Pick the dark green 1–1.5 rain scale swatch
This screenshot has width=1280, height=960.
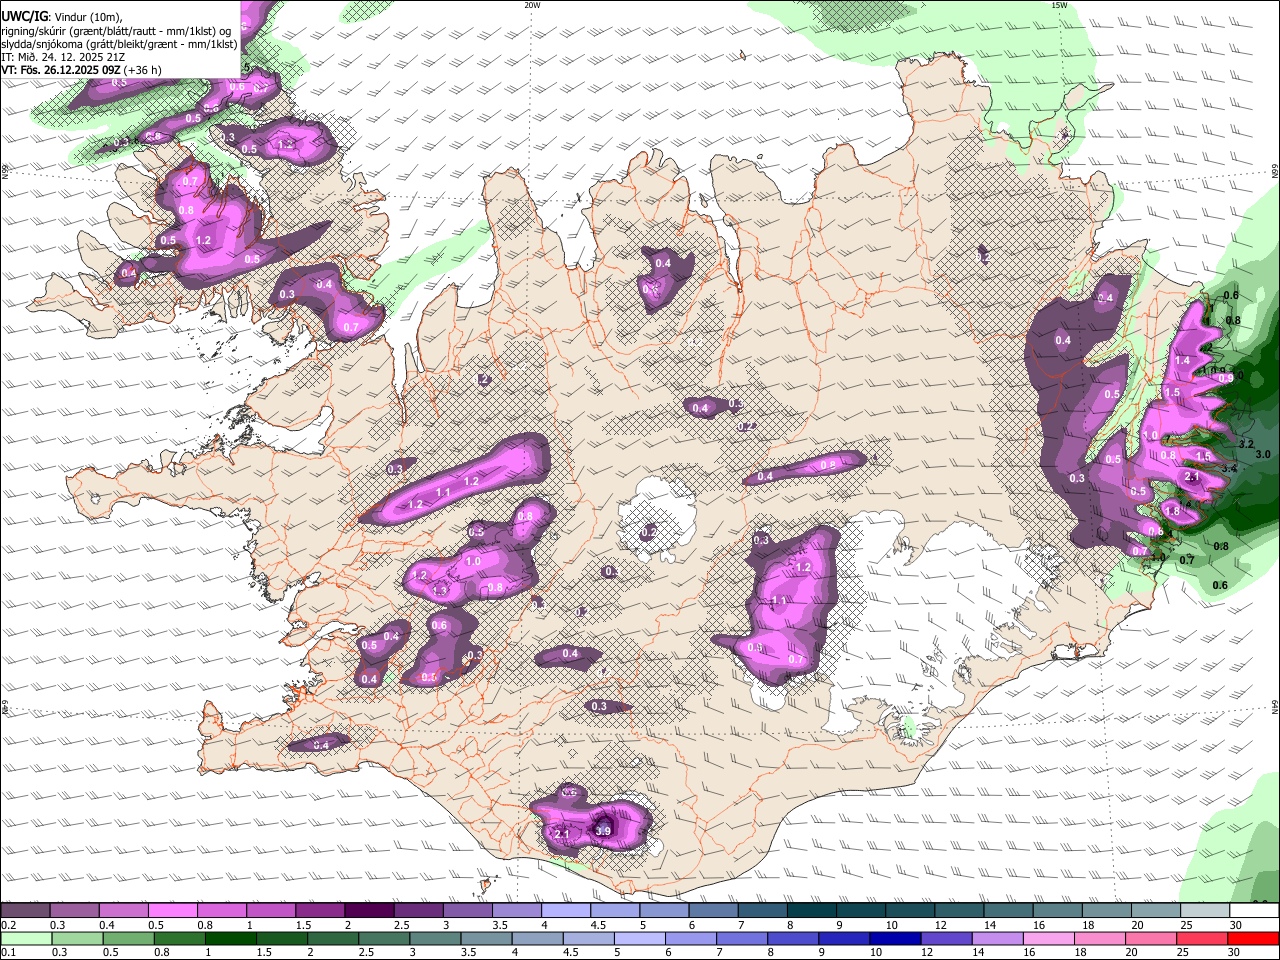pos(231,938)
